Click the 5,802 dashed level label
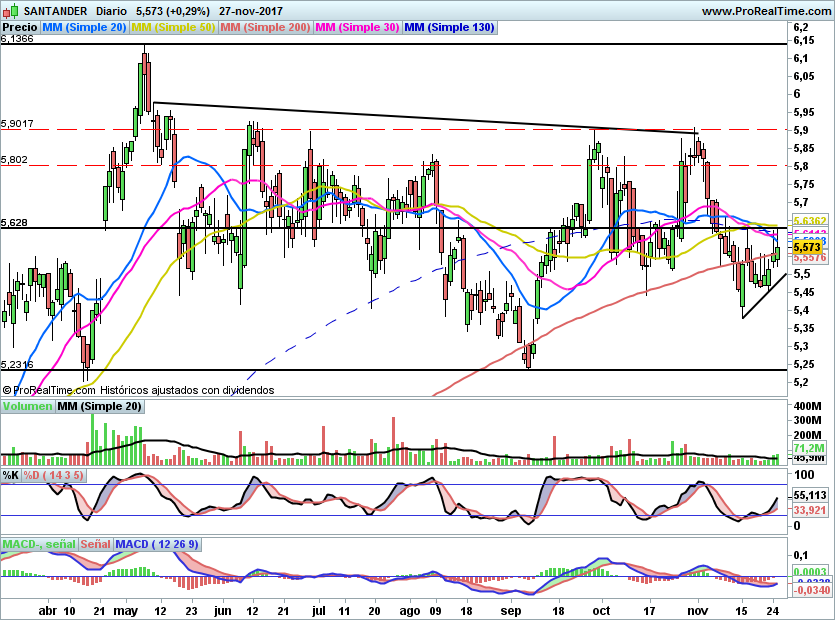Image resolution: width=835 pixels, height=620 pixels. [x=14, y=160]
